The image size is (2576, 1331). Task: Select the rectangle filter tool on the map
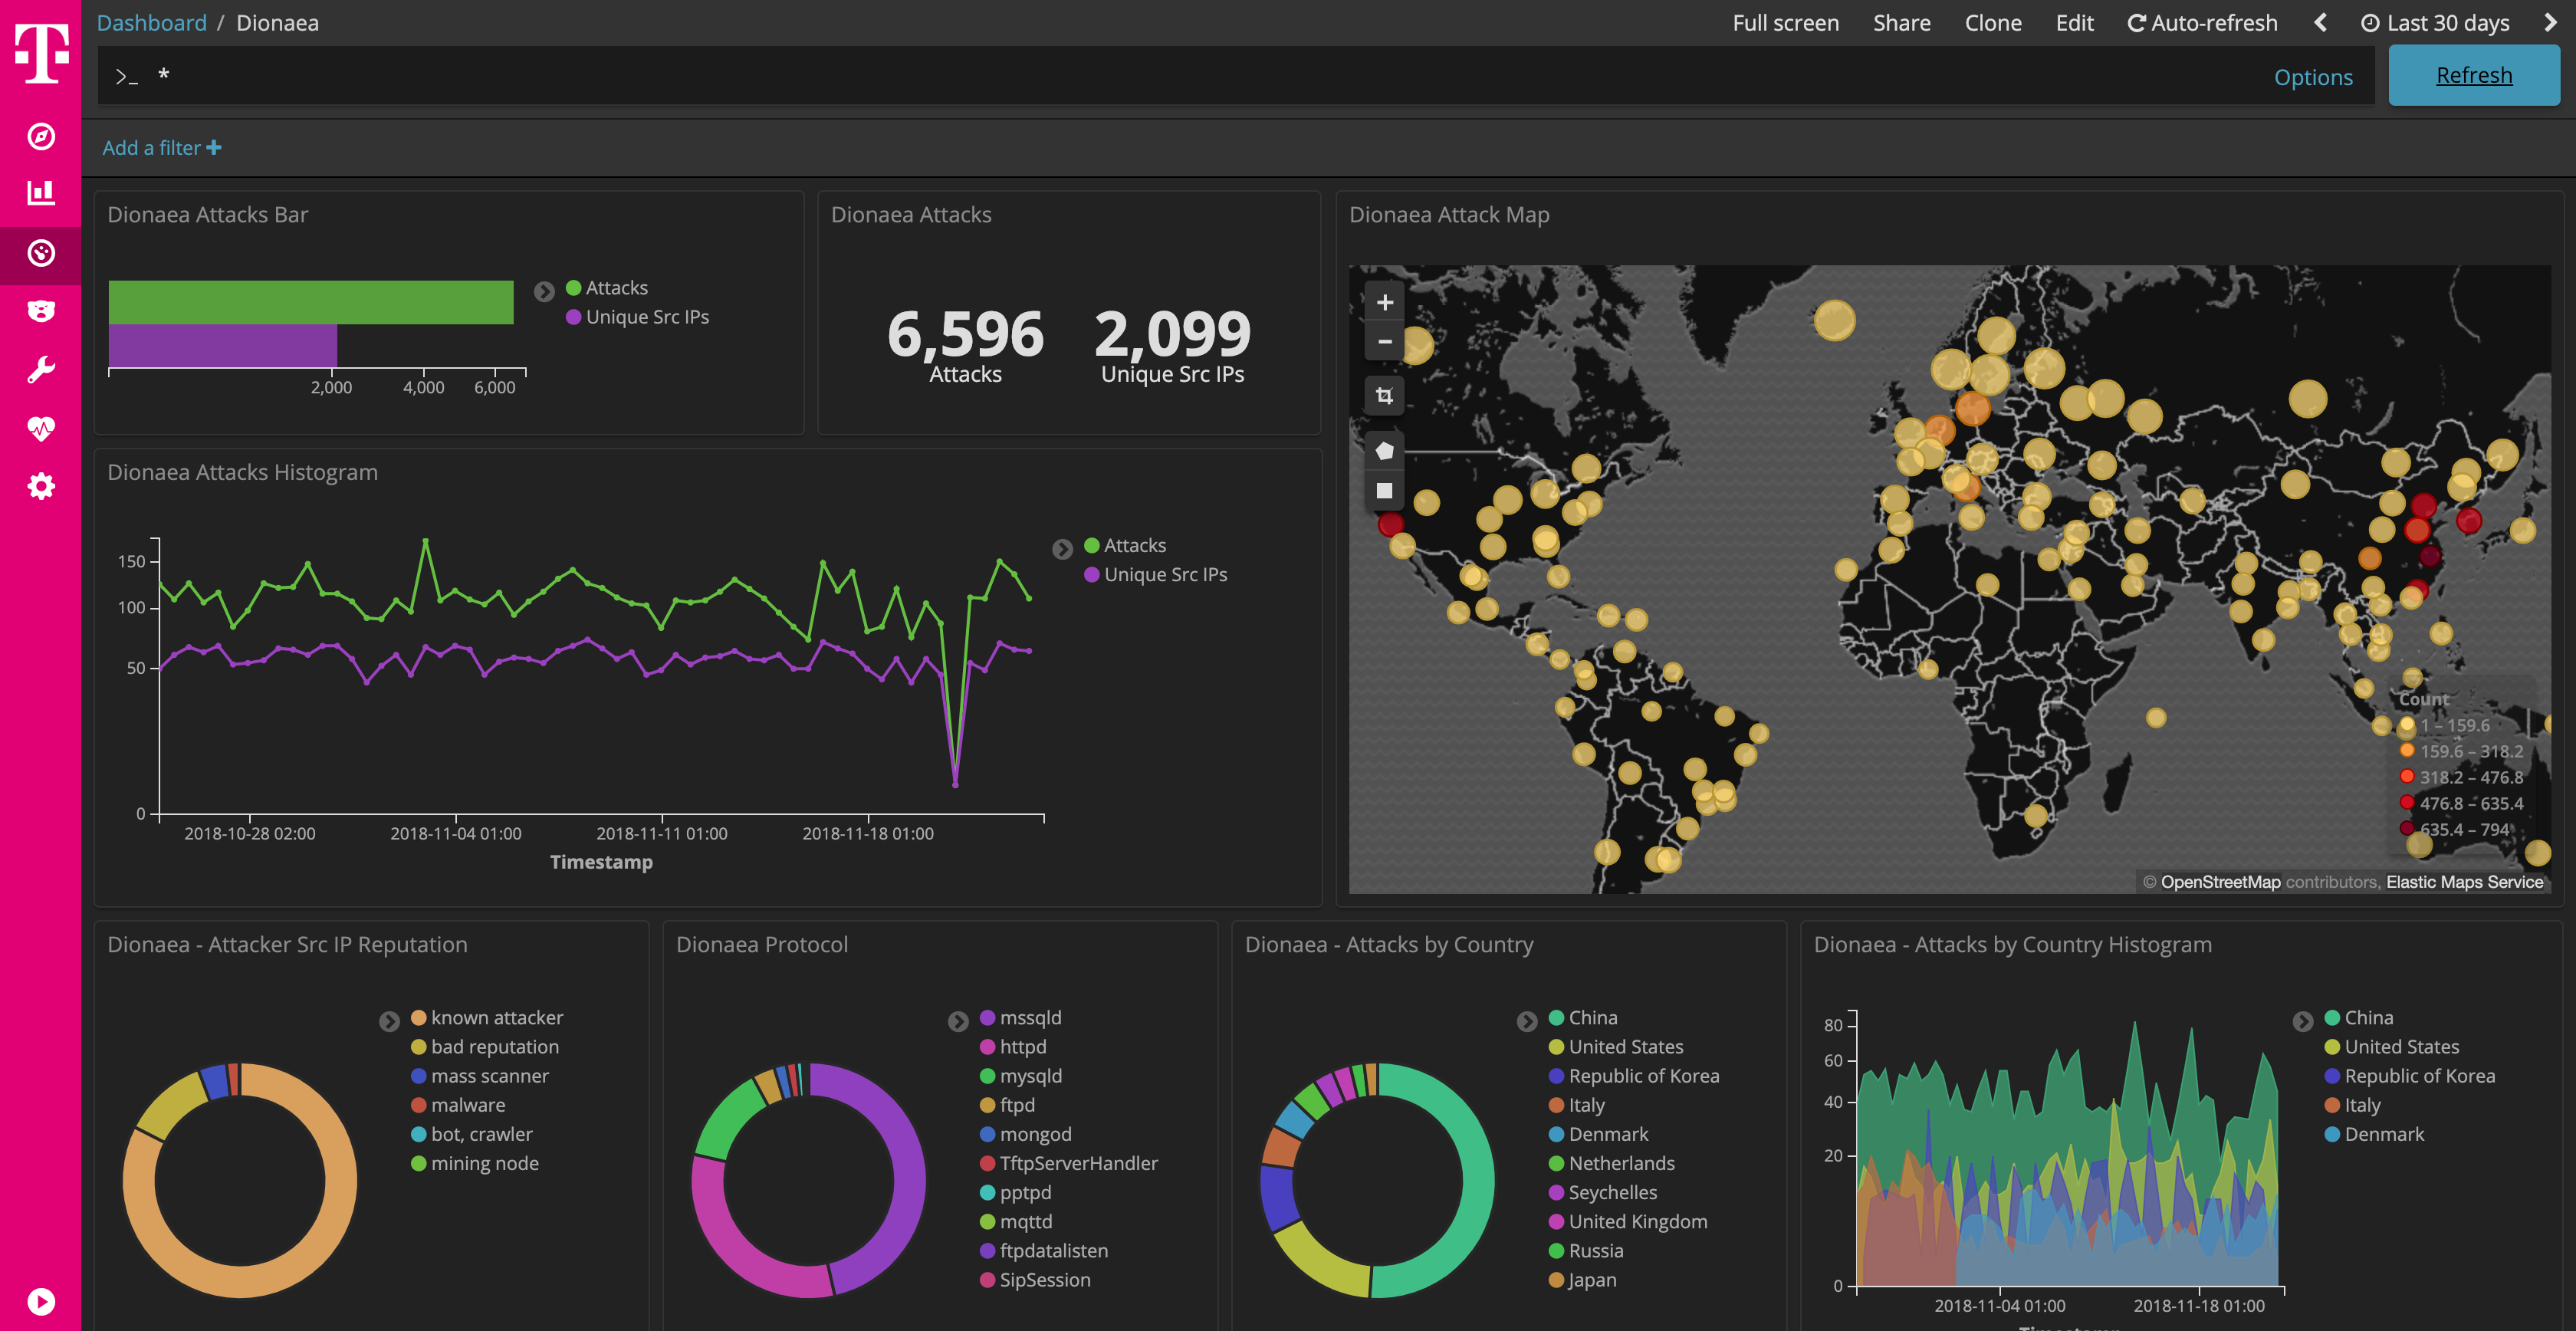[1384, 489]
